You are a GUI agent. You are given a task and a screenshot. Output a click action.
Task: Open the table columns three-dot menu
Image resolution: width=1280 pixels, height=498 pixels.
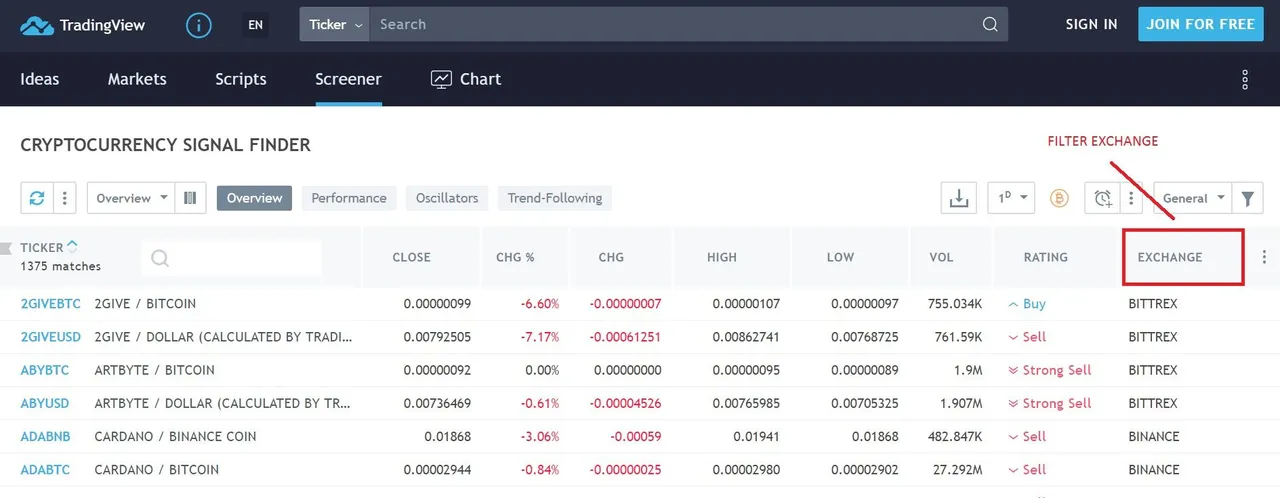(x=1264, y=257)
